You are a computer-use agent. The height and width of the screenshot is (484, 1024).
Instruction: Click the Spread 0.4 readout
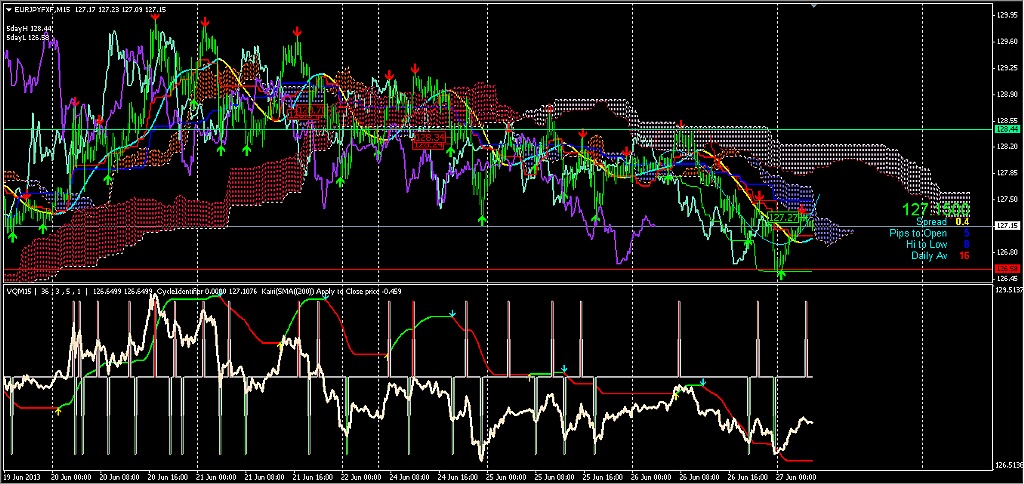(x=935, y=222)
